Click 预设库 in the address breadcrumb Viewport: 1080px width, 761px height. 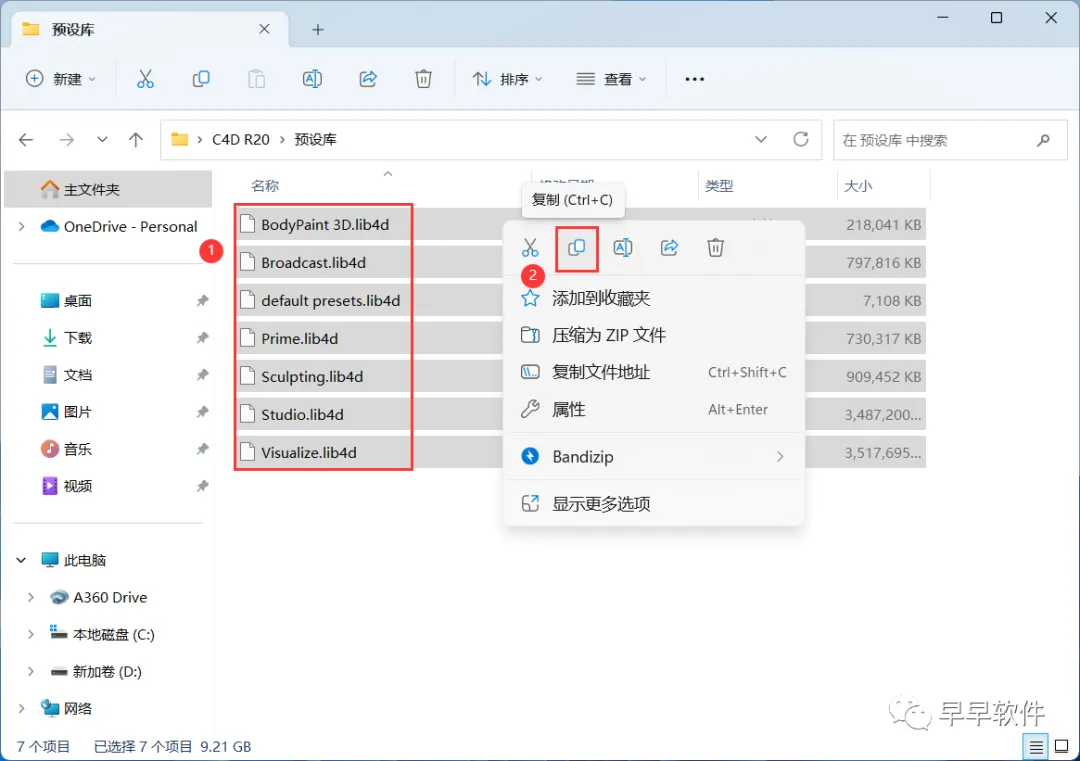[315, 140]
